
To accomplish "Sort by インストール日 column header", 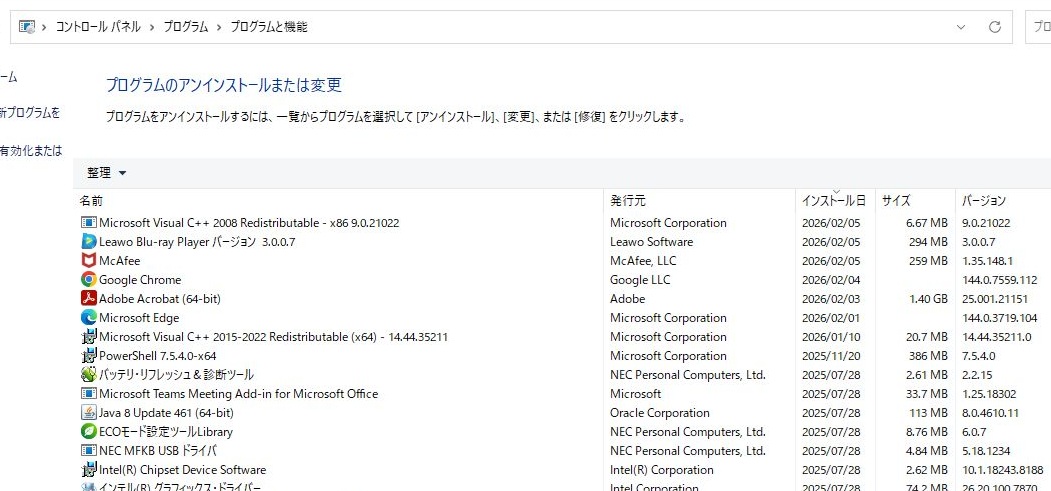I will 833,201.
